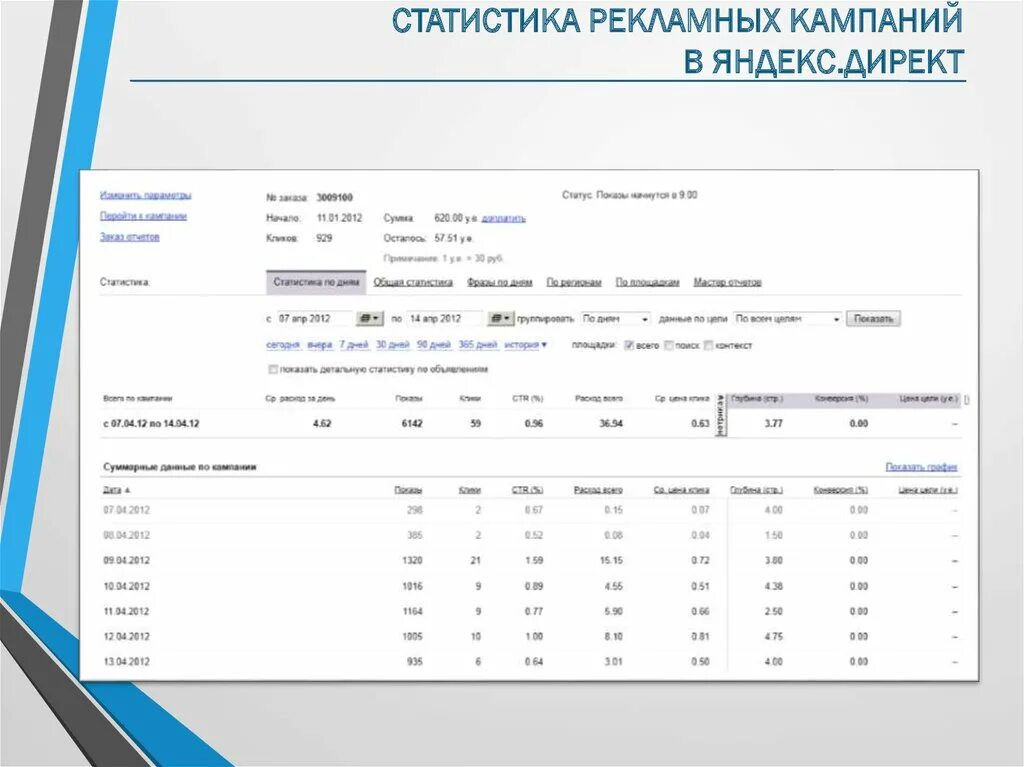Click the date cell '12.04.2012'
Screen dimensions: 1024x767
(x=126, y=636)
